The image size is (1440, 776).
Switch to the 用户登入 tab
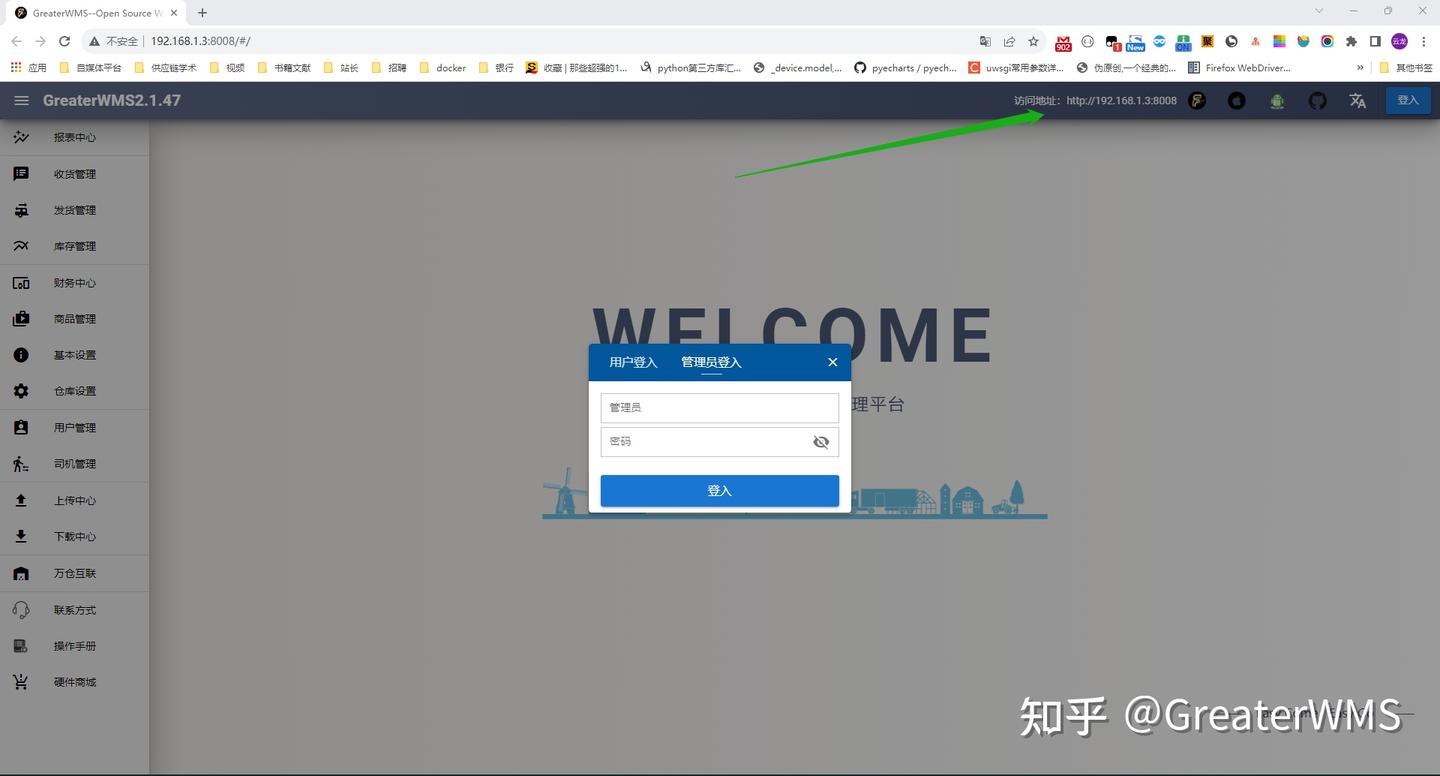pyautogui.click(x=633, y=362)
